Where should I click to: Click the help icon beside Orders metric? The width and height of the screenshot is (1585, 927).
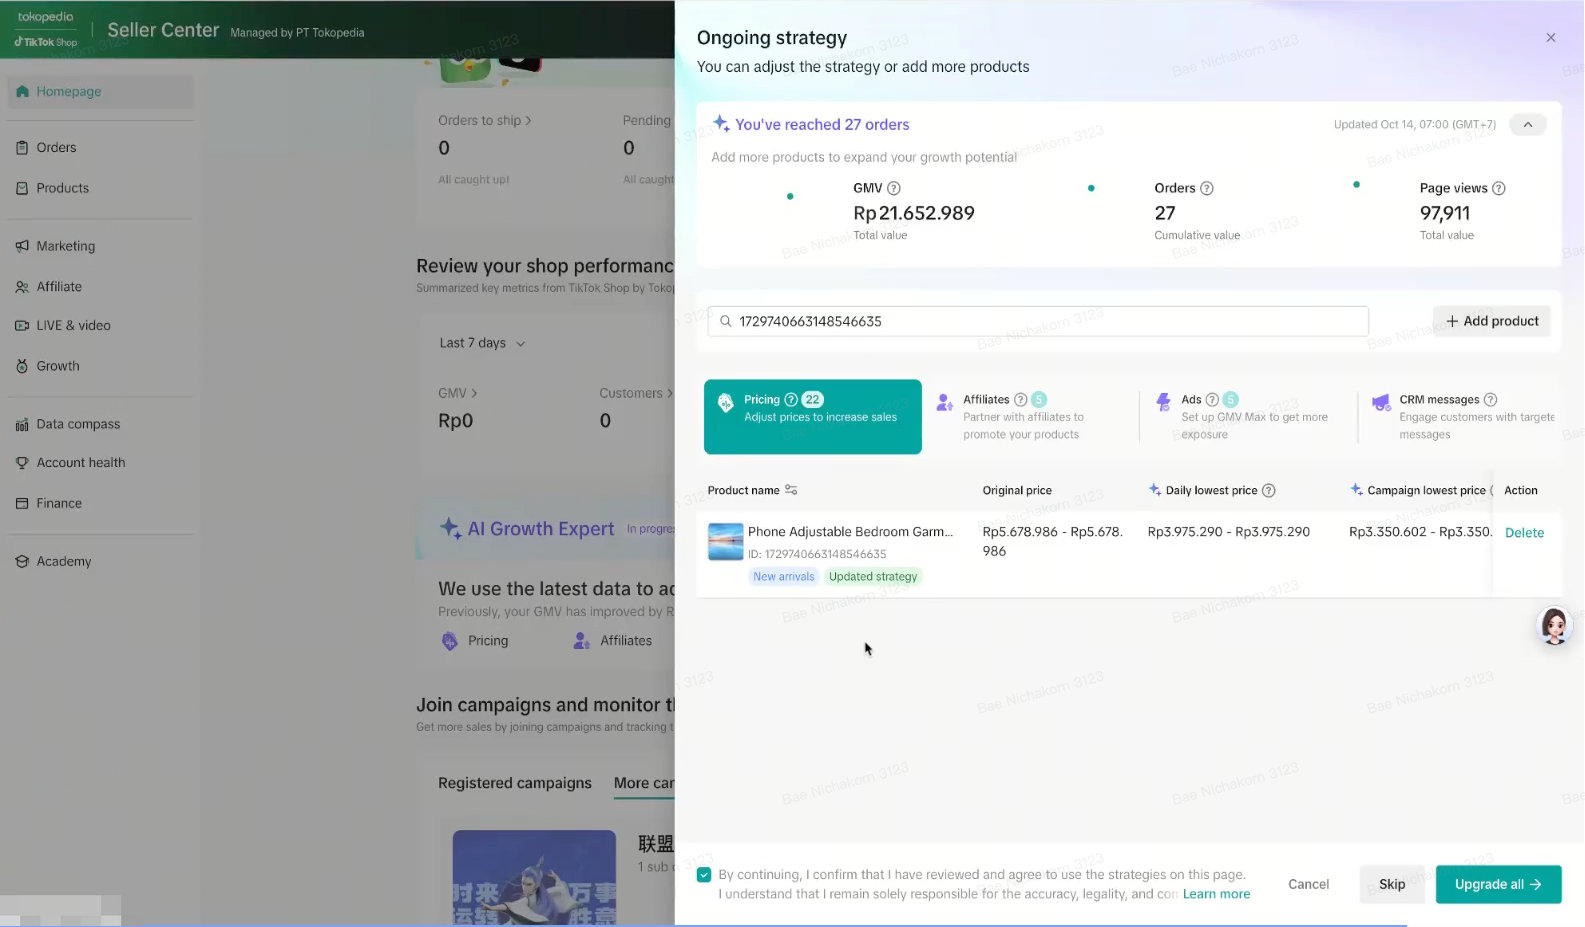click(1207, 188)
